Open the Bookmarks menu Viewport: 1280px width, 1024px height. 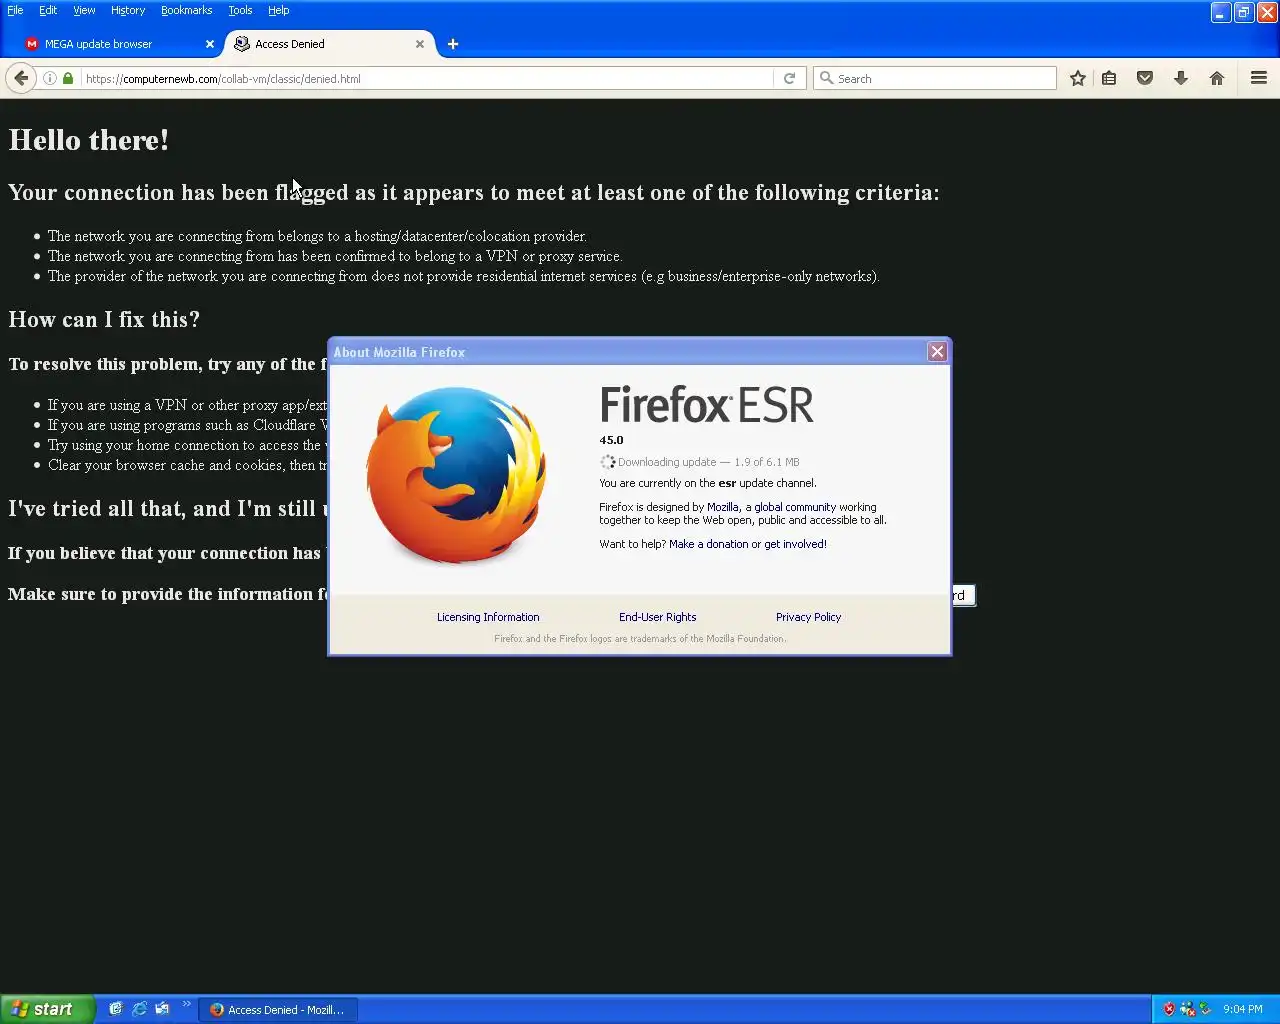pos(186,10)
